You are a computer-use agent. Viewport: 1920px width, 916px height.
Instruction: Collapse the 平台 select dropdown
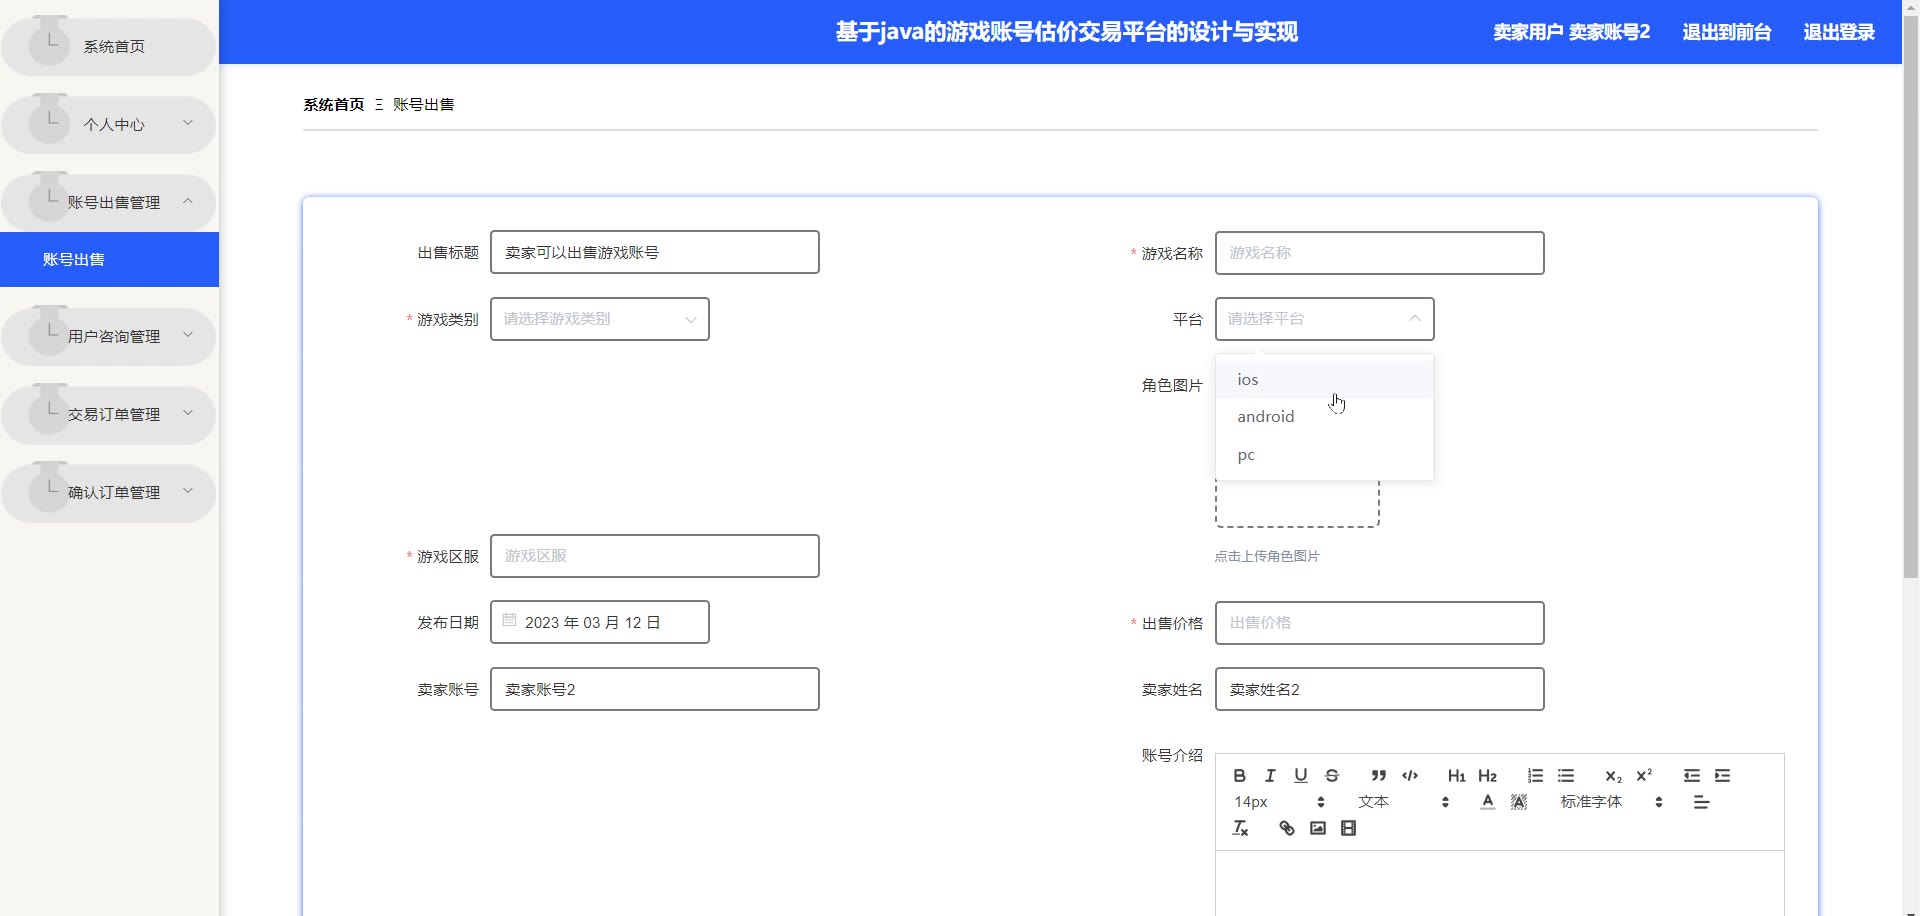(x=1325, y=319)
